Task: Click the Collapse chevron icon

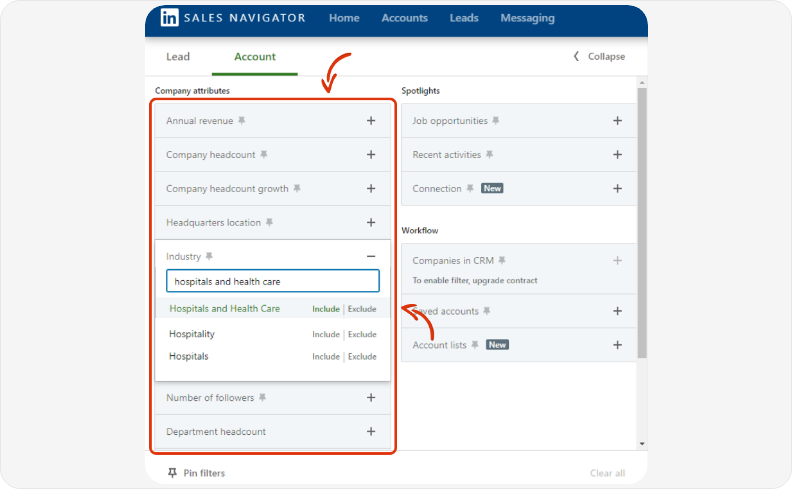Action: point(576,56)
